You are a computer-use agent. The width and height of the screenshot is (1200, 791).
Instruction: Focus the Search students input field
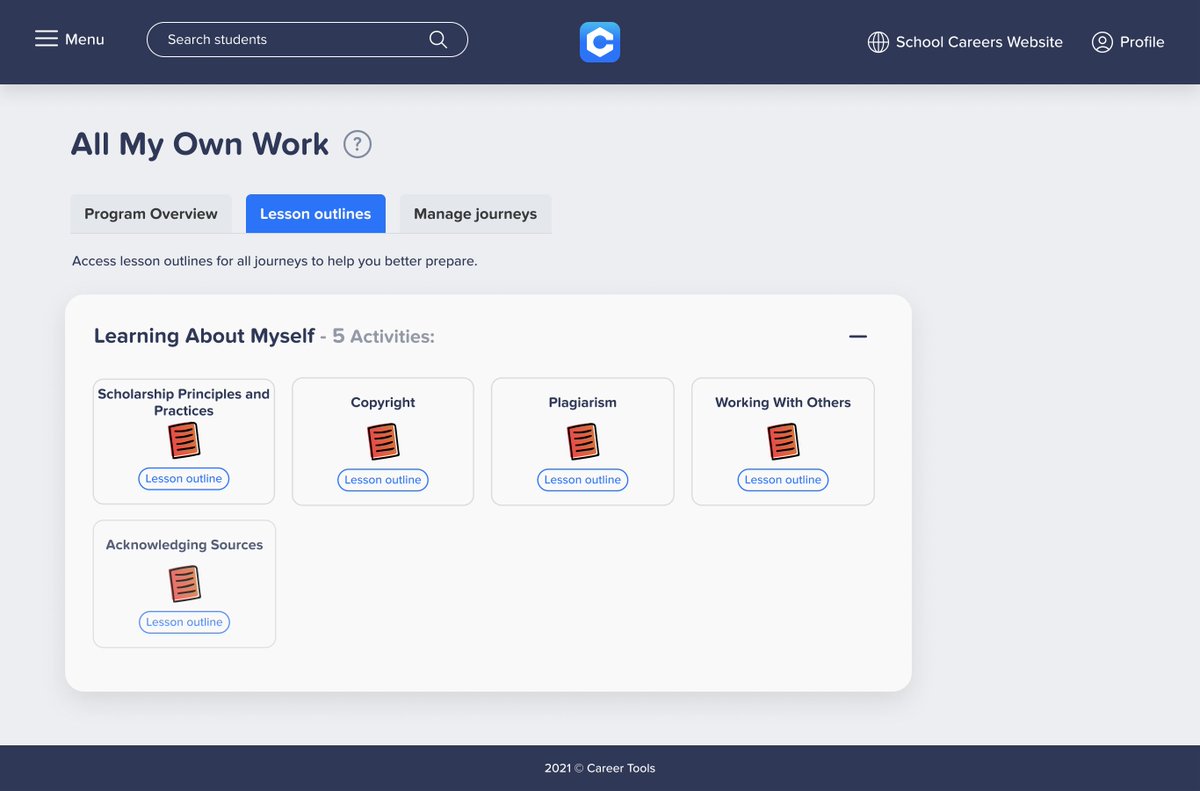pyautogui.click(x=307, y=40)
